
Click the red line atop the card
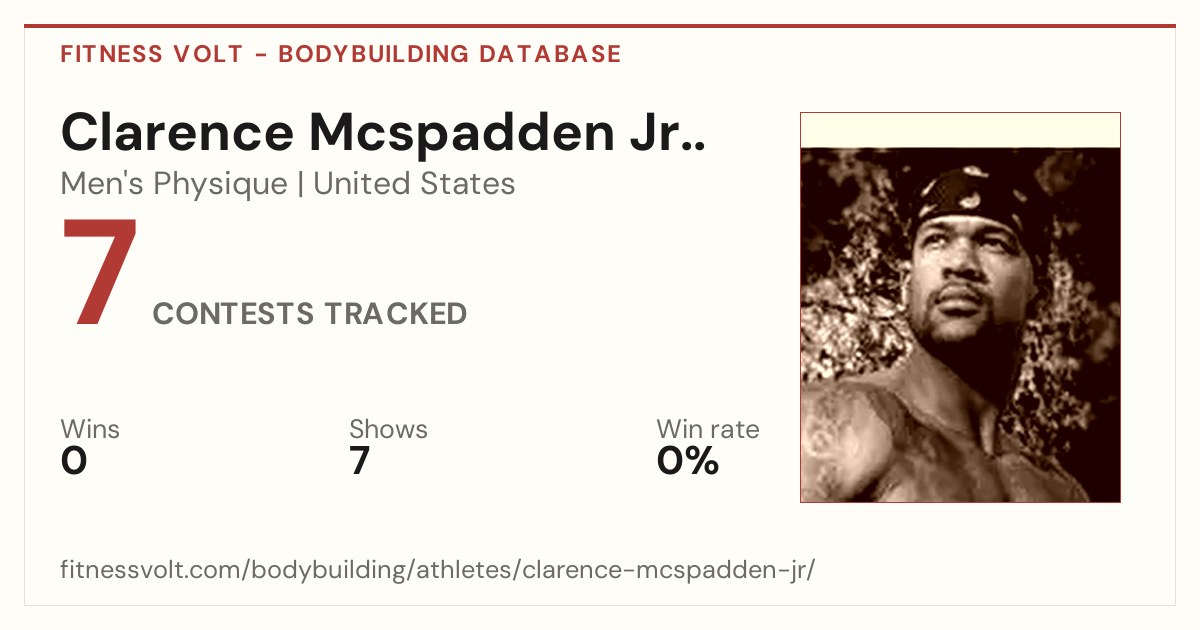[x=600, y=26]
